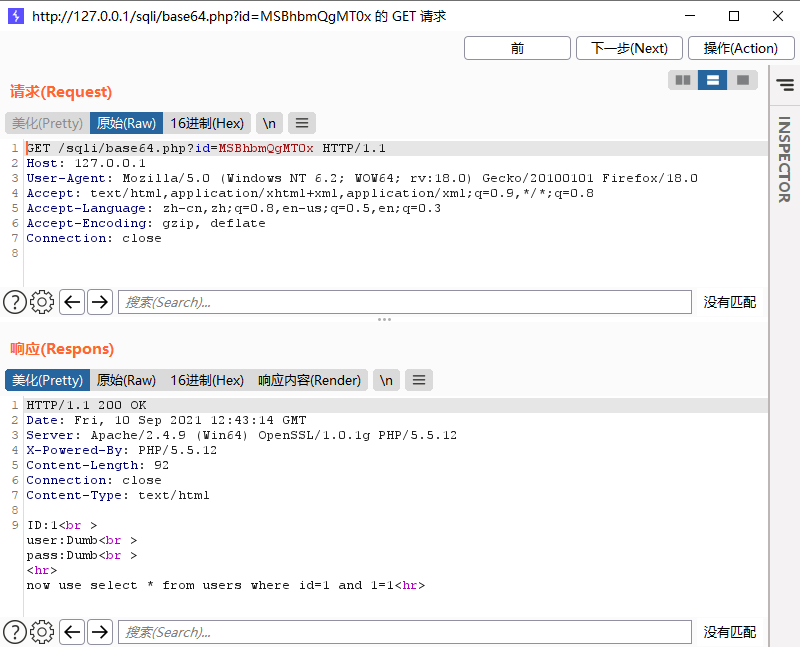
Task: Click the Content-Type: text/html line
Action: click(x=118, y=495)
